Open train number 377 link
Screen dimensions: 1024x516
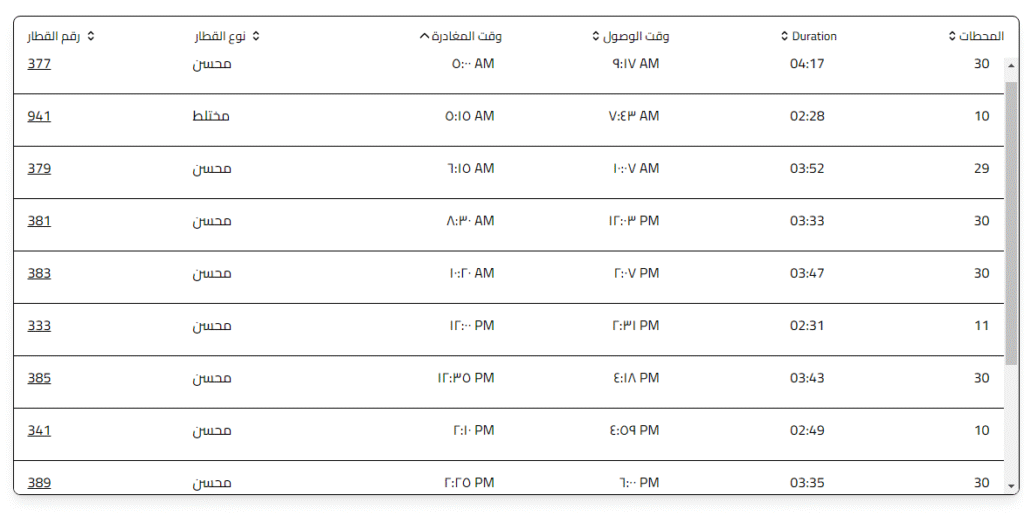39,64
